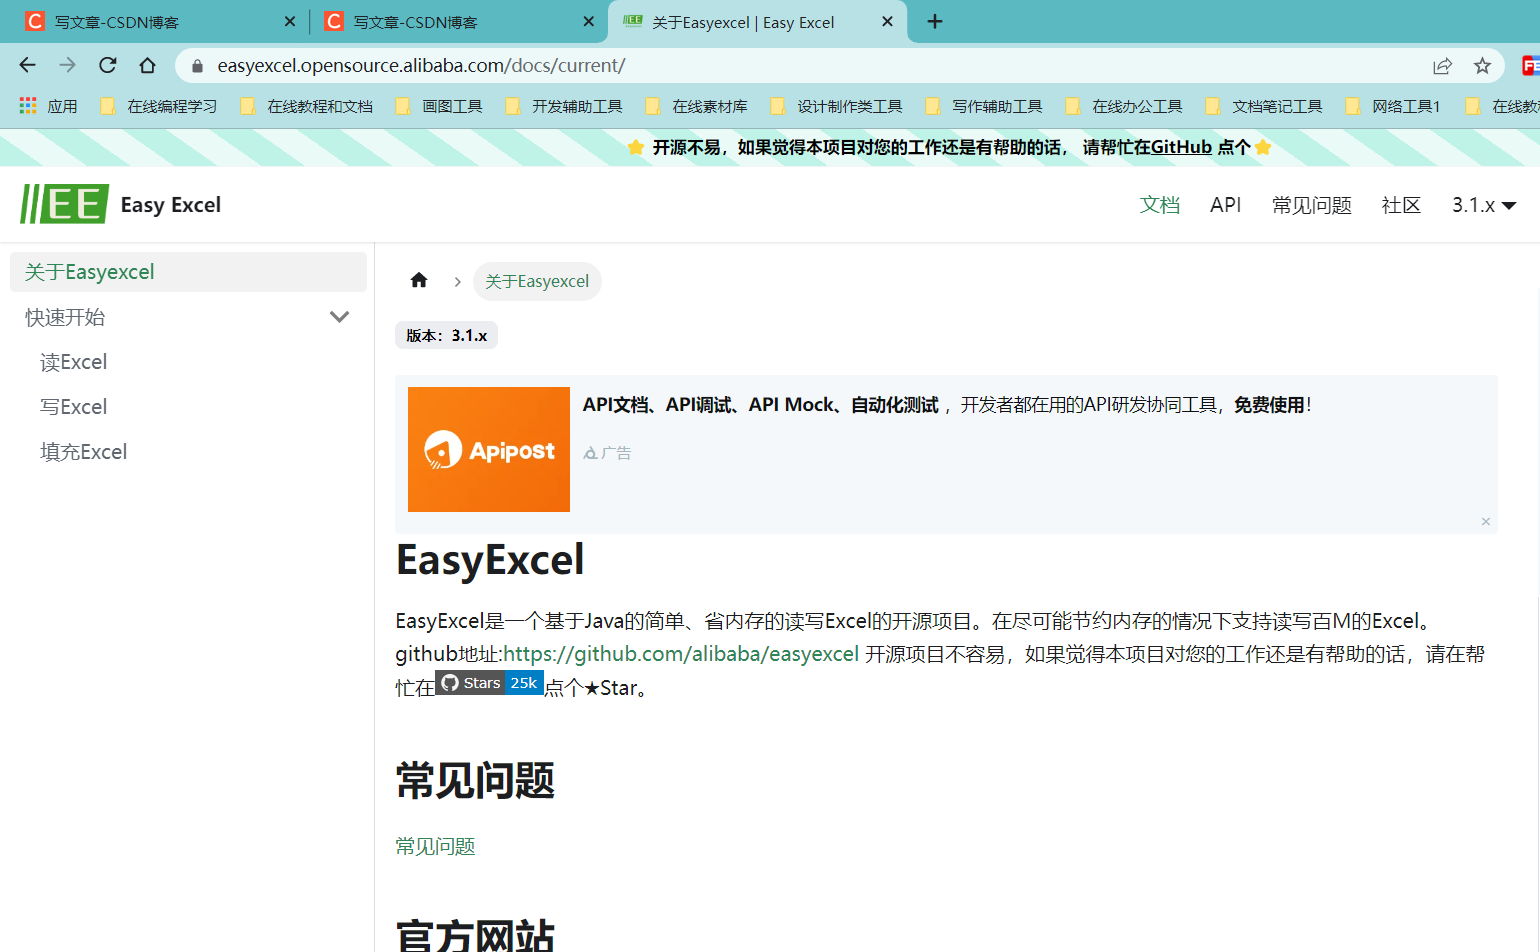This screenshot has width=1540, height=952.
Task: Open the API navigation item
Action: pyautogui.click(x=1225, y=205)
